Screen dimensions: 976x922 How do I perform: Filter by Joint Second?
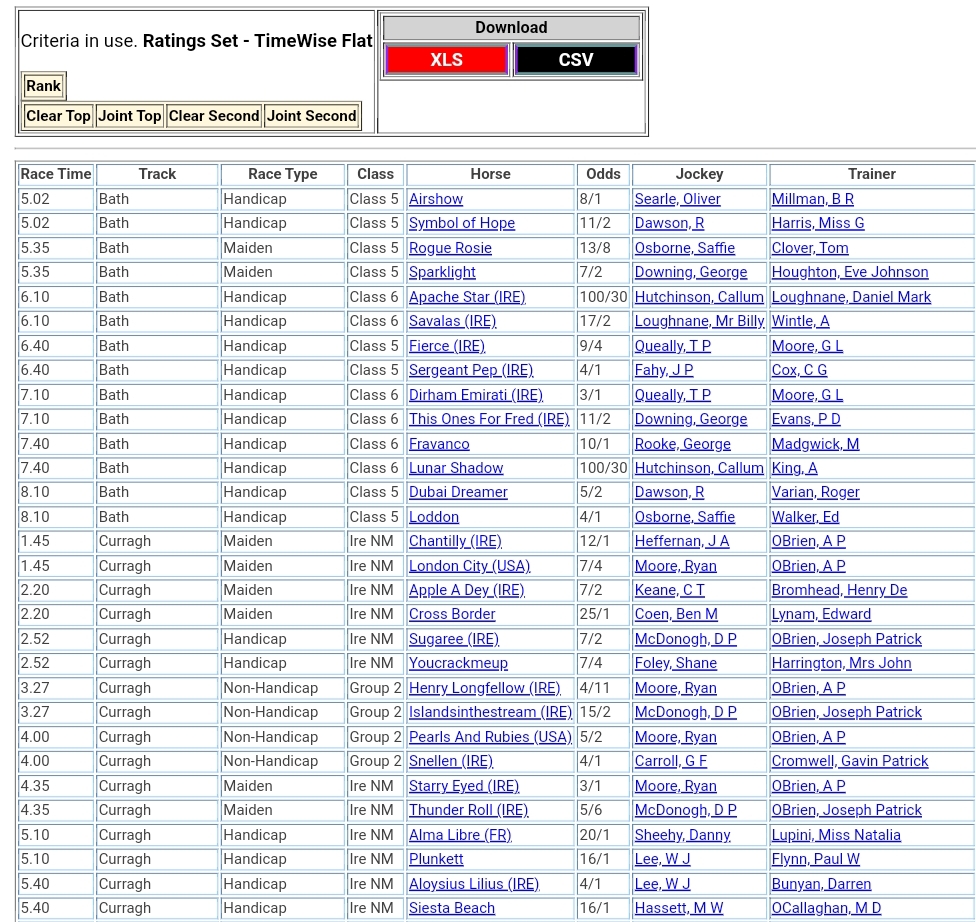click(311, 116)
